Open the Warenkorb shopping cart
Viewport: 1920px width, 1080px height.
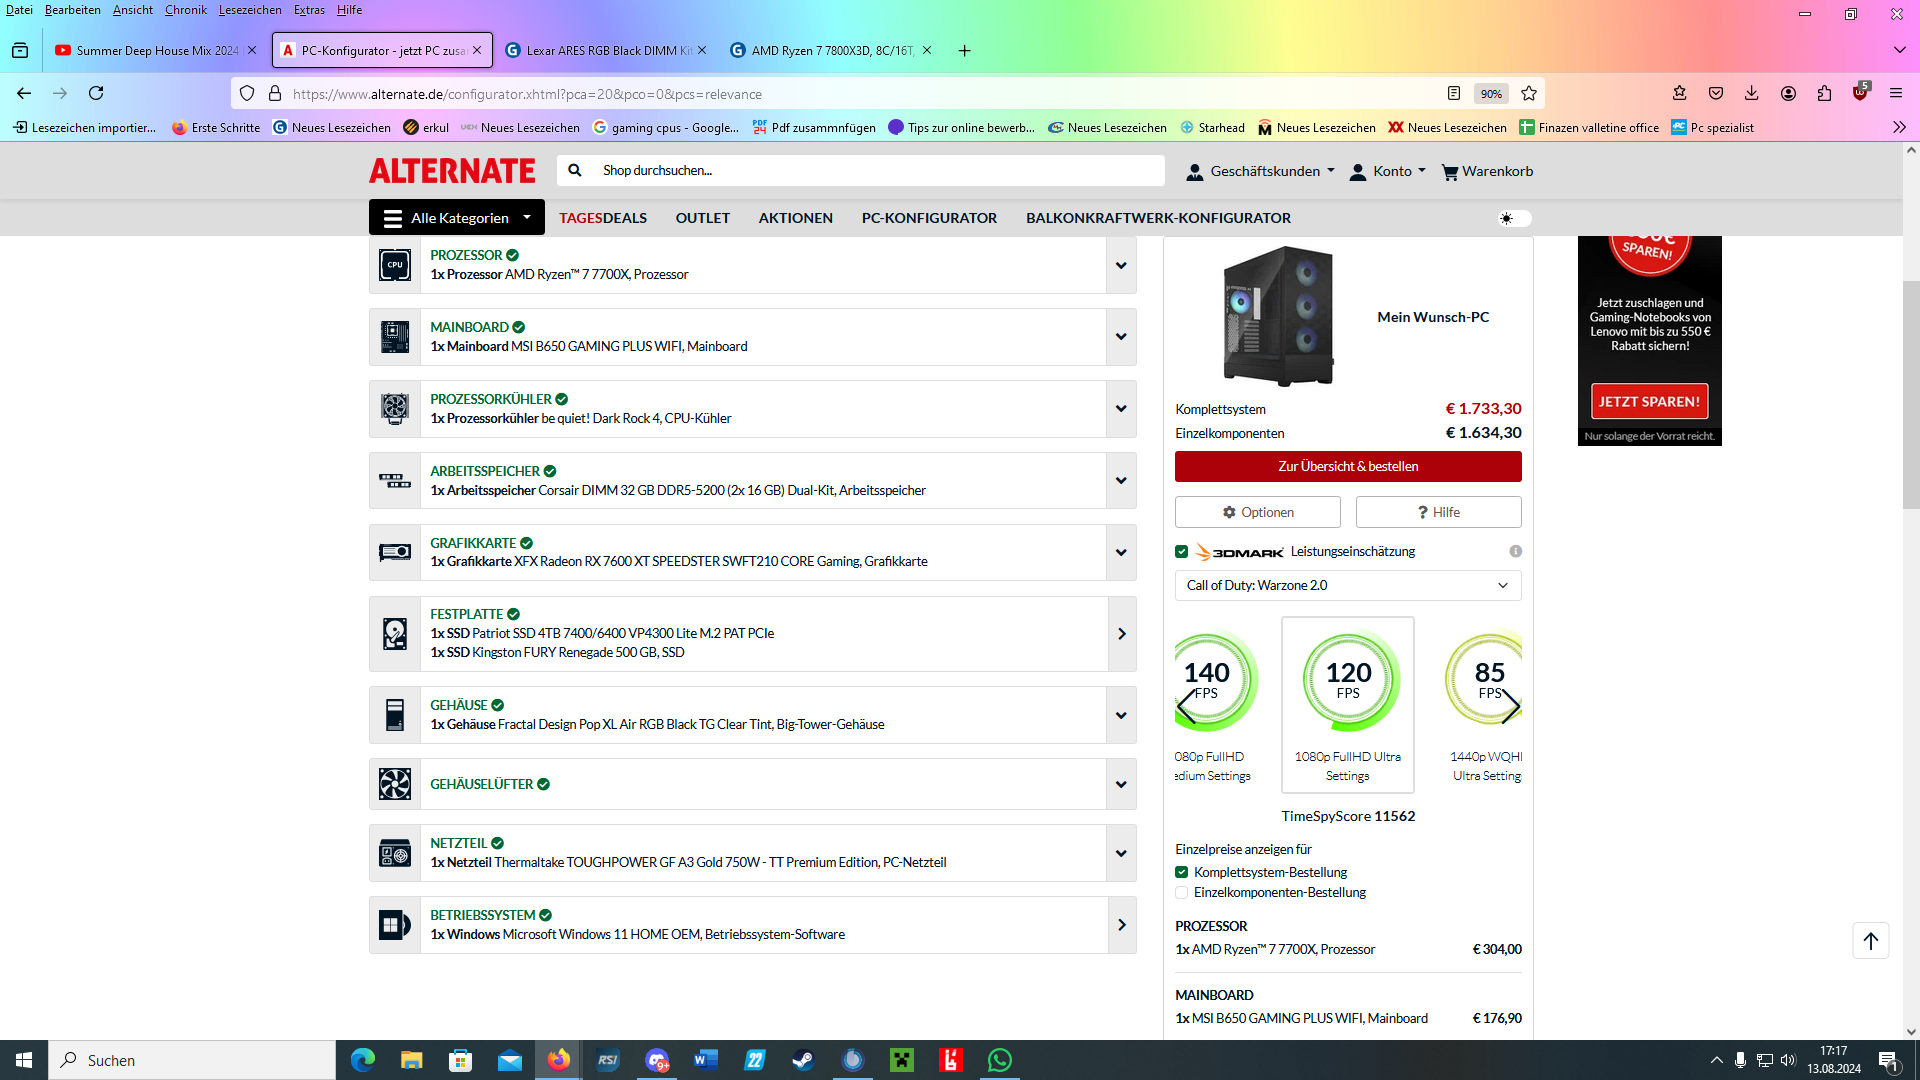point(1487,172)
